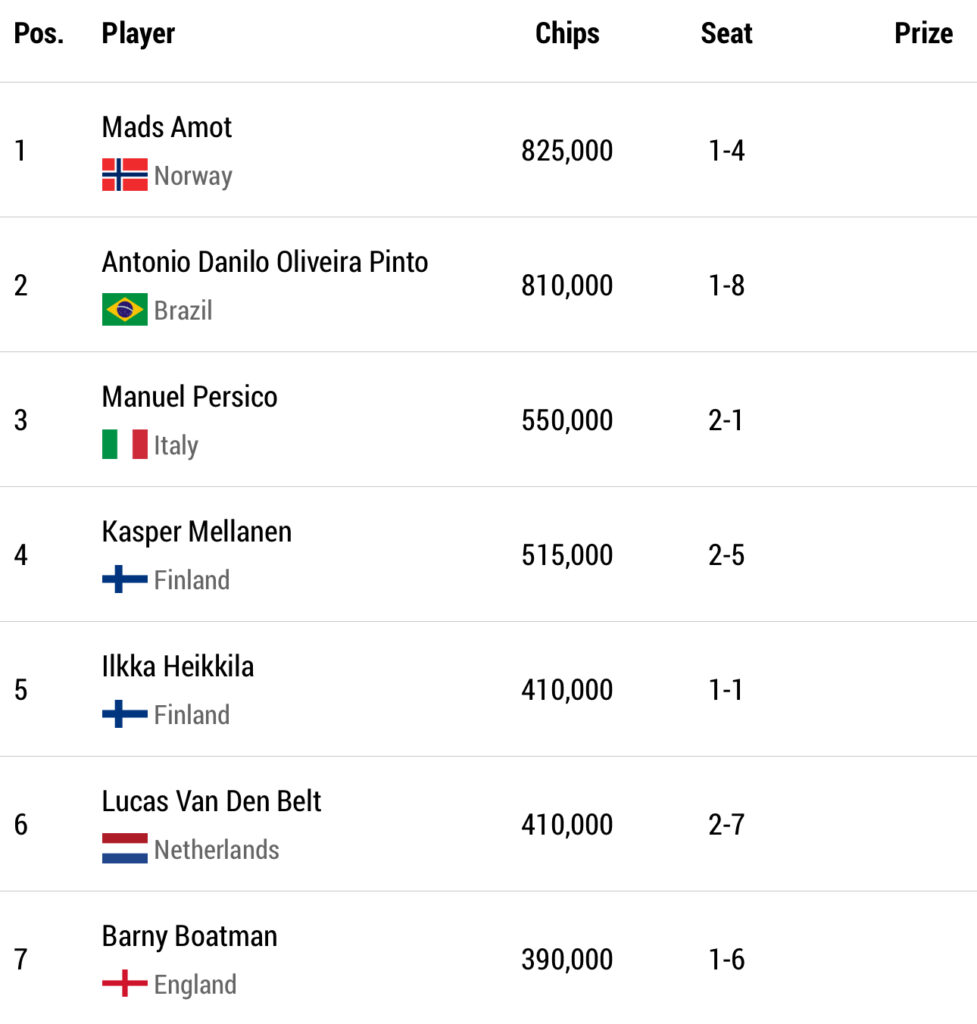Viewport: 977px width, 1024px height.
Task: Click the Italy flag icon
Action: [124, 444]
